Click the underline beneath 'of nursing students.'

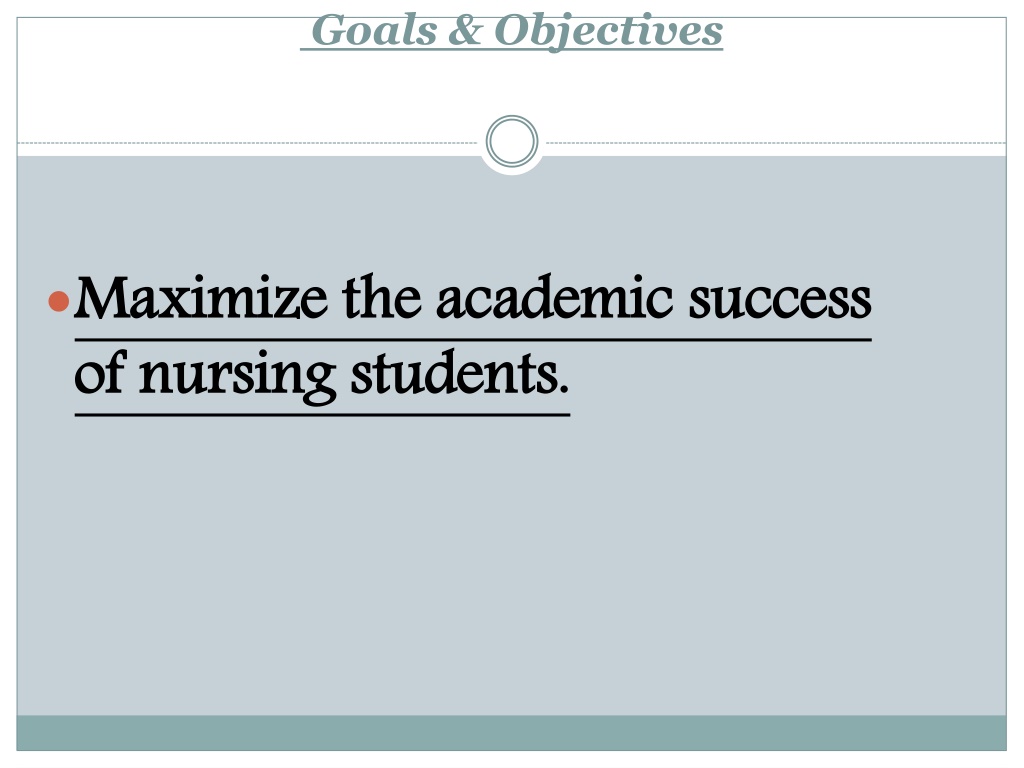(323, 415)
